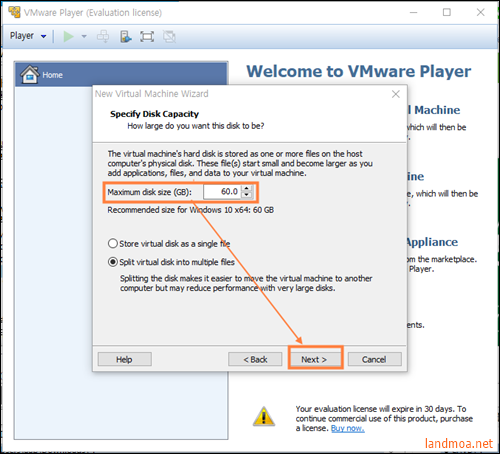Image resolution: width=500 pixels, height=454 pixels.
Task: Click the virtual machine settings toolbar icon
Action: pos(125,36)
